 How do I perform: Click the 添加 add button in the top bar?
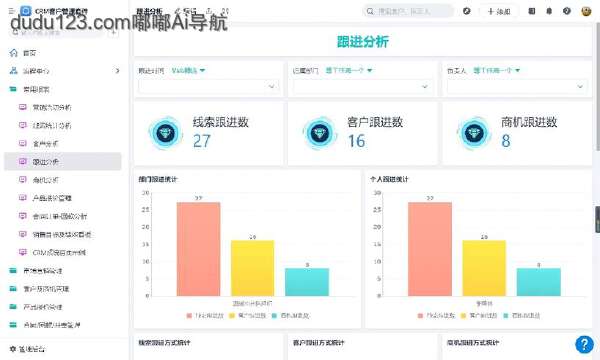click(499, 11)
